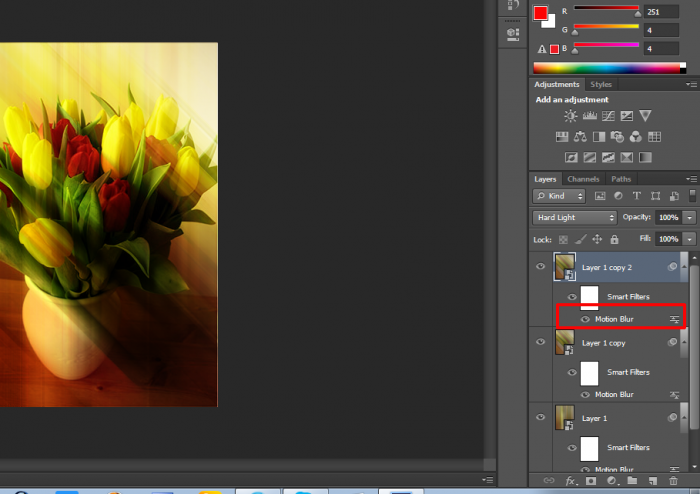This screenshot has width=700, height=494.
Task: Click the R value input field
Action: [661, 11]
